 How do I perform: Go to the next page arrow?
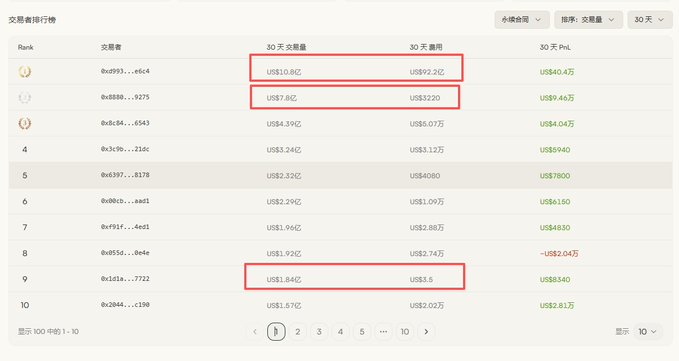tap(426, 332)
